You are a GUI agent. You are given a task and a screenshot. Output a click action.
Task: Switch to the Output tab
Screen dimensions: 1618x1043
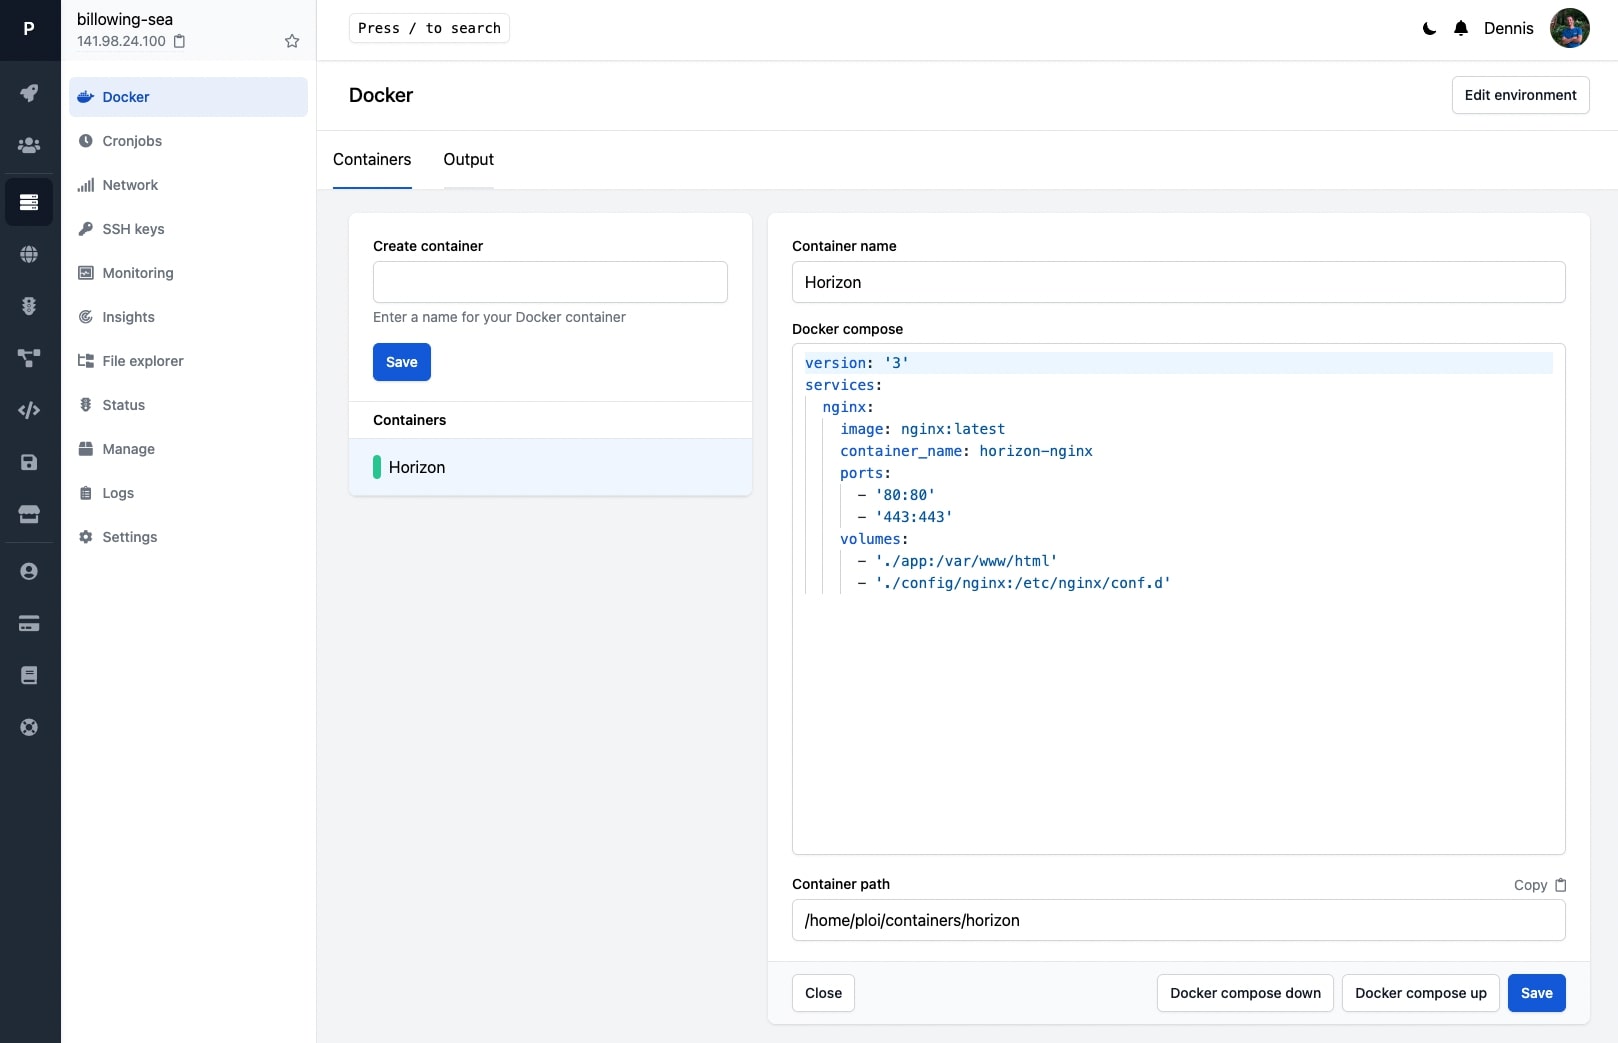(x=468, y=160)
